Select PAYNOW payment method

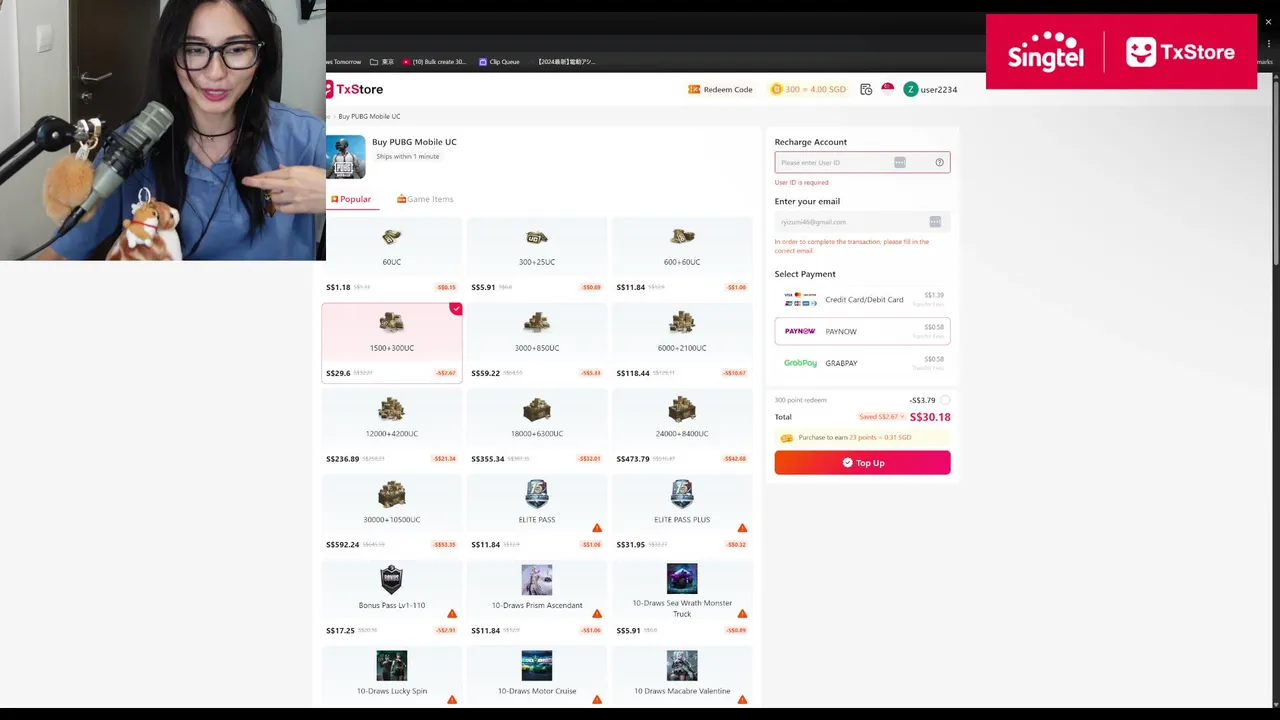tap(862, 331)
